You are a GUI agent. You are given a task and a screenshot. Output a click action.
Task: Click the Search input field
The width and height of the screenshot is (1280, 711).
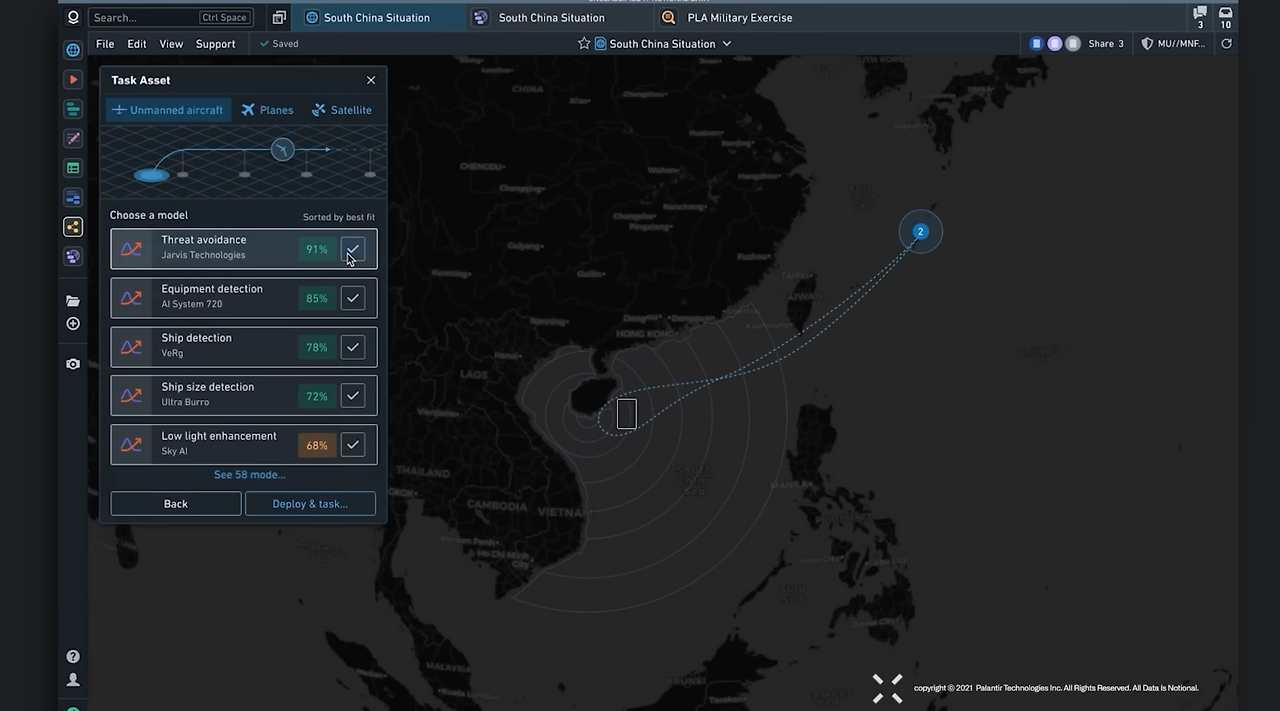pyautogui.click(x=171, y=17)
